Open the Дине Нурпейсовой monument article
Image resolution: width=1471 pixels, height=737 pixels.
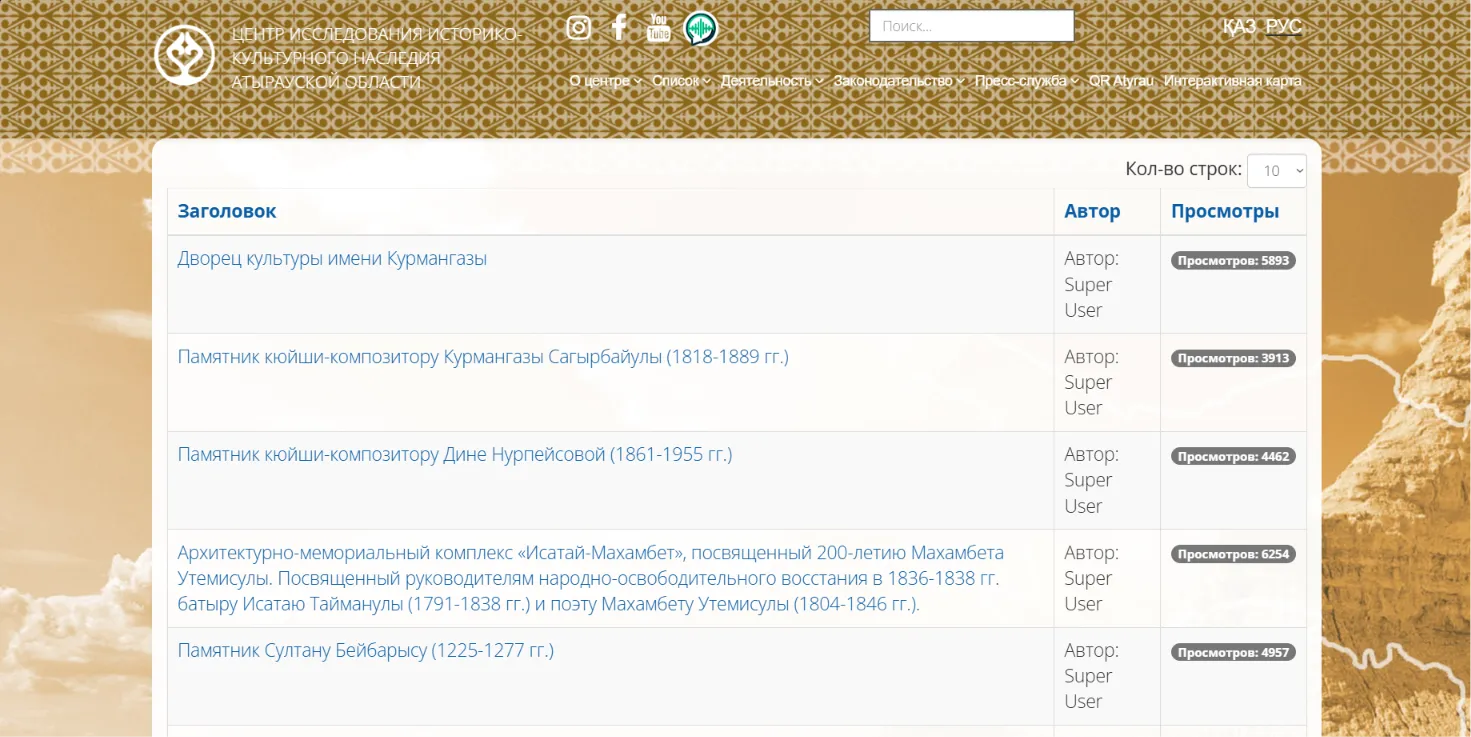pos(455,454)
